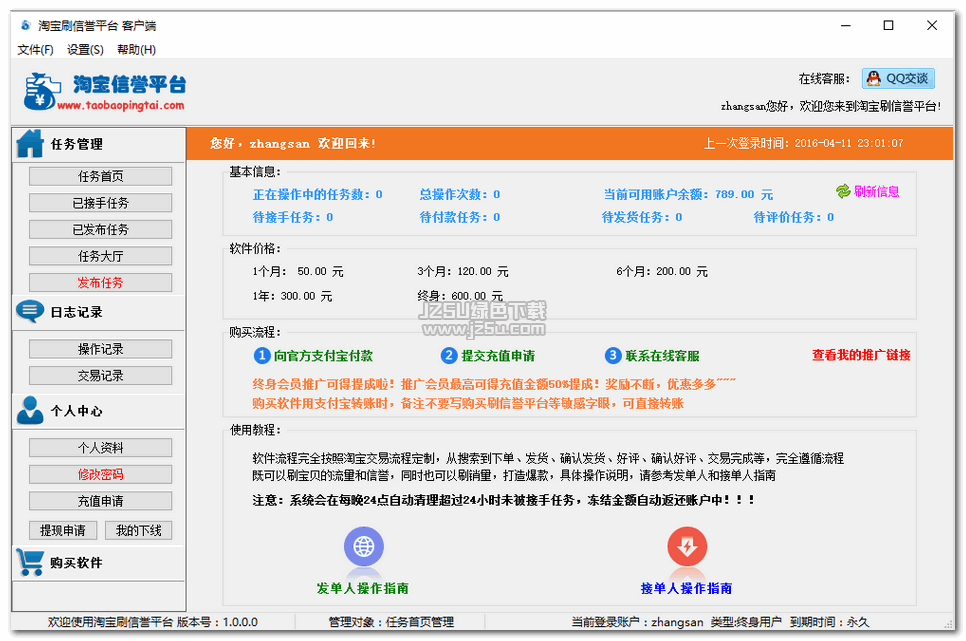This screenshot has height=641, width=966.
Task: Click the 6个月: 200.00 元 price
Action: (x=662, y=271)
